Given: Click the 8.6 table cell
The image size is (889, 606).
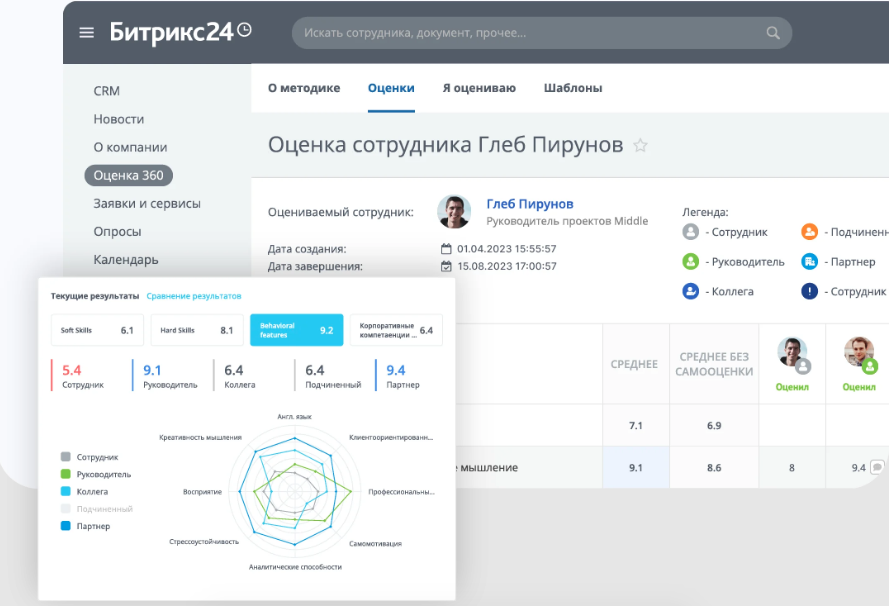Looking at the screenshot, I should 714,468.
